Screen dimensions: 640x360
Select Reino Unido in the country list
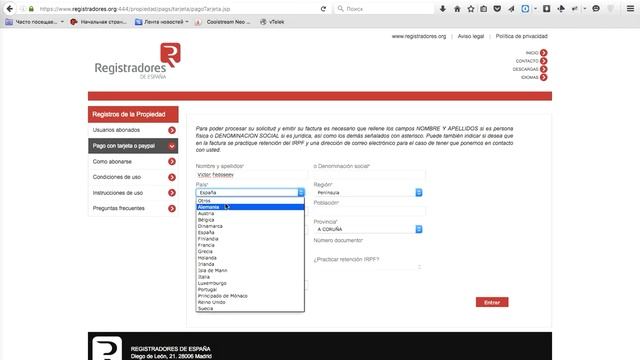pyautogui.click(x=250, y=302)
